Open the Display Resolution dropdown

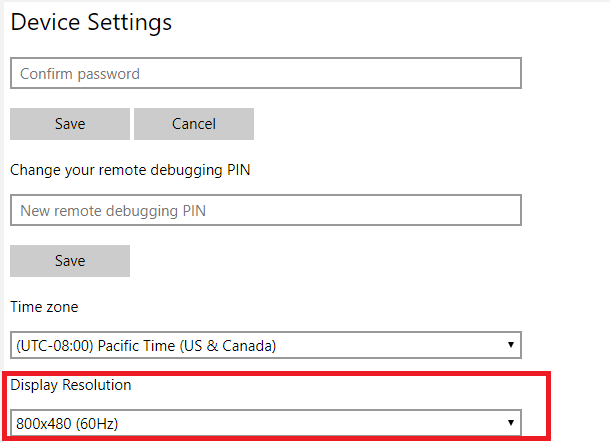coord(265,423)
